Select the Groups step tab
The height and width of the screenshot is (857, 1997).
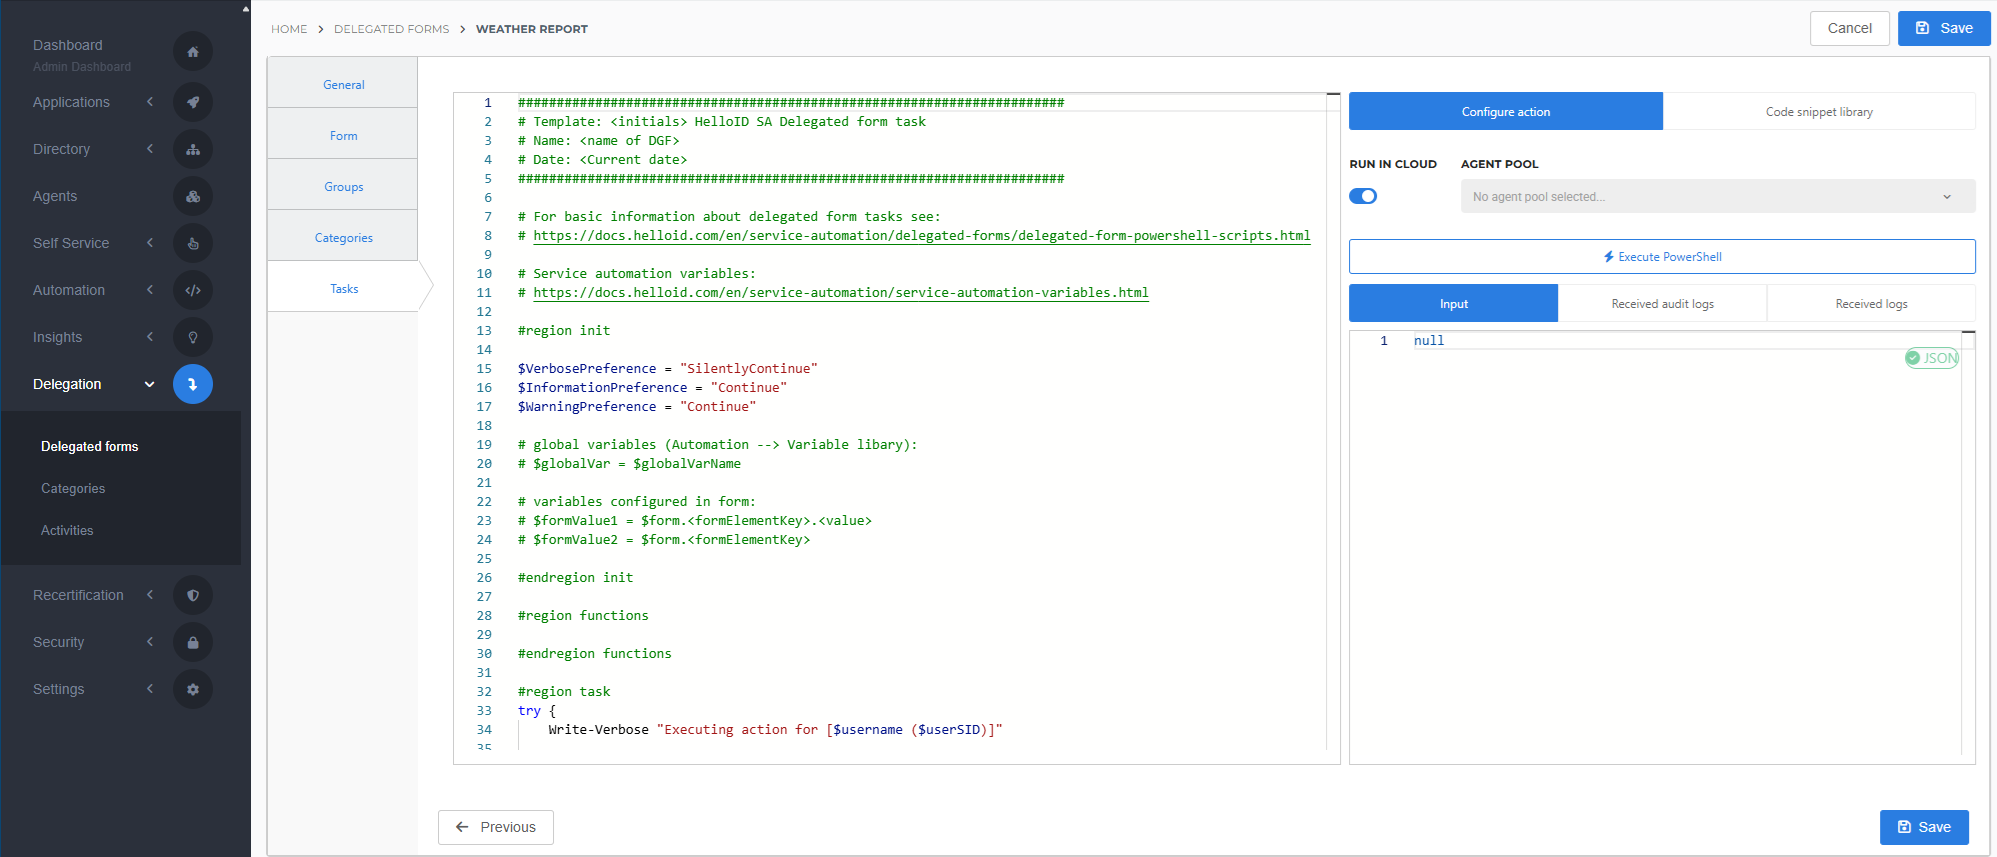coord(343,187)
